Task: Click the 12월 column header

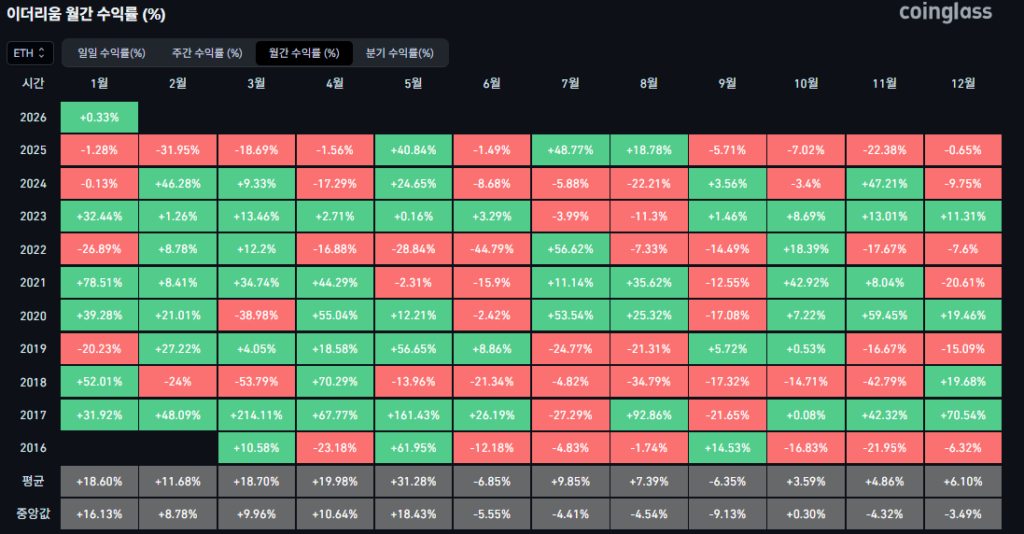Action: pyautogui.click(x=963, y=84)
